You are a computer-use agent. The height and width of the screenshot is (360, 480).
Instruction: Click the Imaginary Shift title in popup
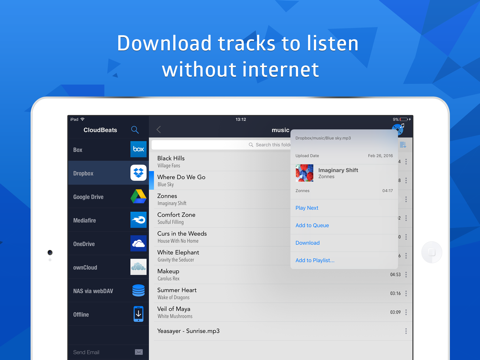pyautogui.click(x=338, y=170)
